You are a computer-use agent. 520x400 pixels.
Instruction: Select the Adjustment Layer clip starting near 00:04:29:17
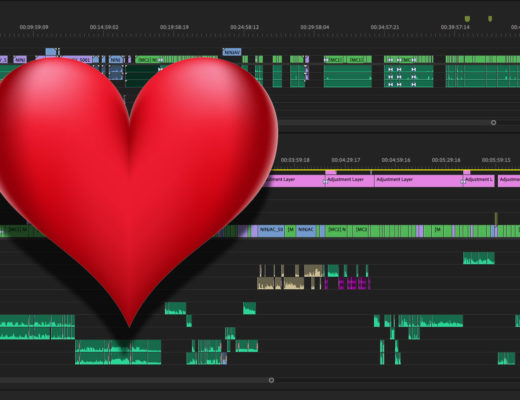click(349, 181)
